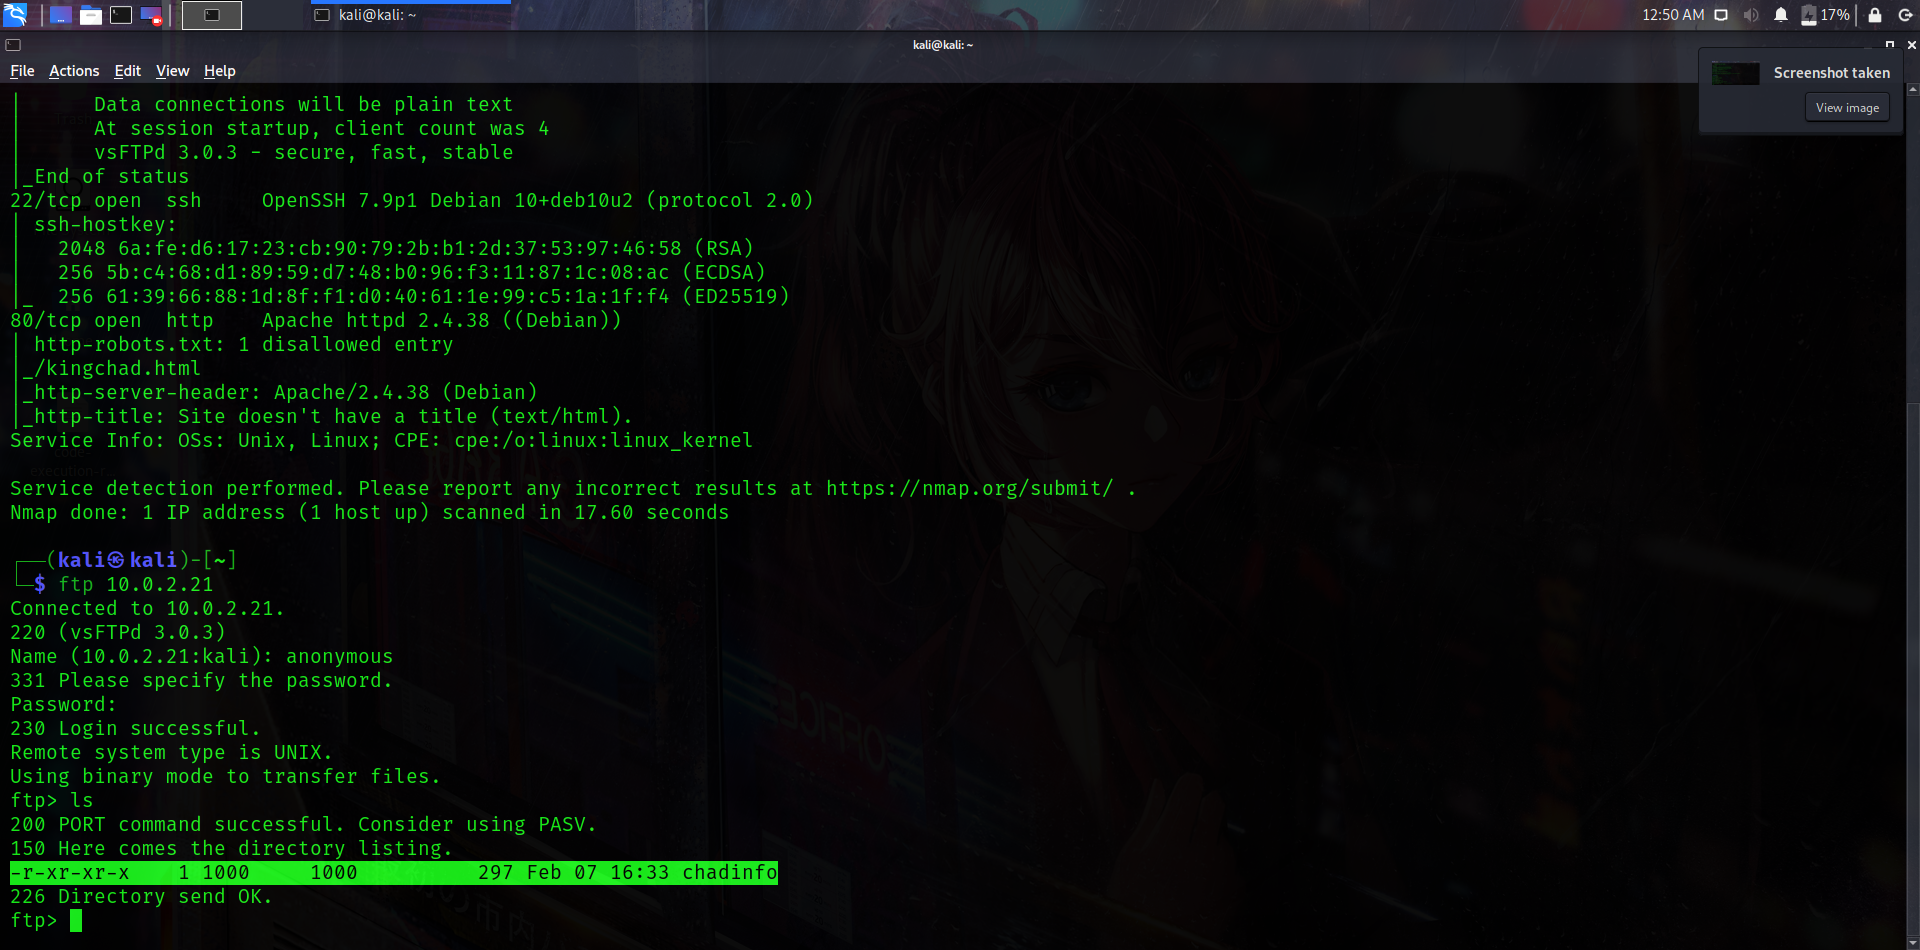Open the network connection tray icon
Screen dimensions: 1920x950
[x=1721, y=15]
